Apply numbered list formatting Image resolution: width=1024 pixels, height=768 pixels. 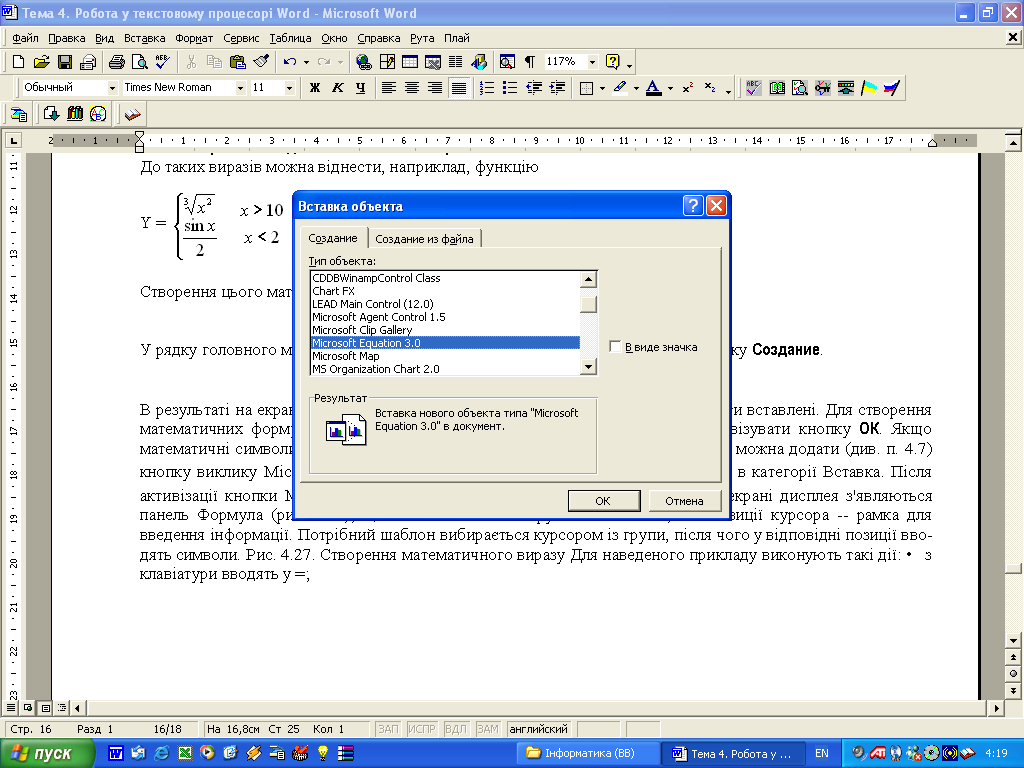487,88
